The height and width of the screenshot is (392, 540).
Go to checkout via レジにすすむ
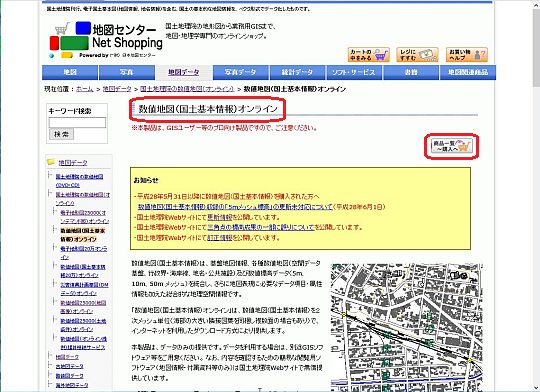[x=417, y=54]
